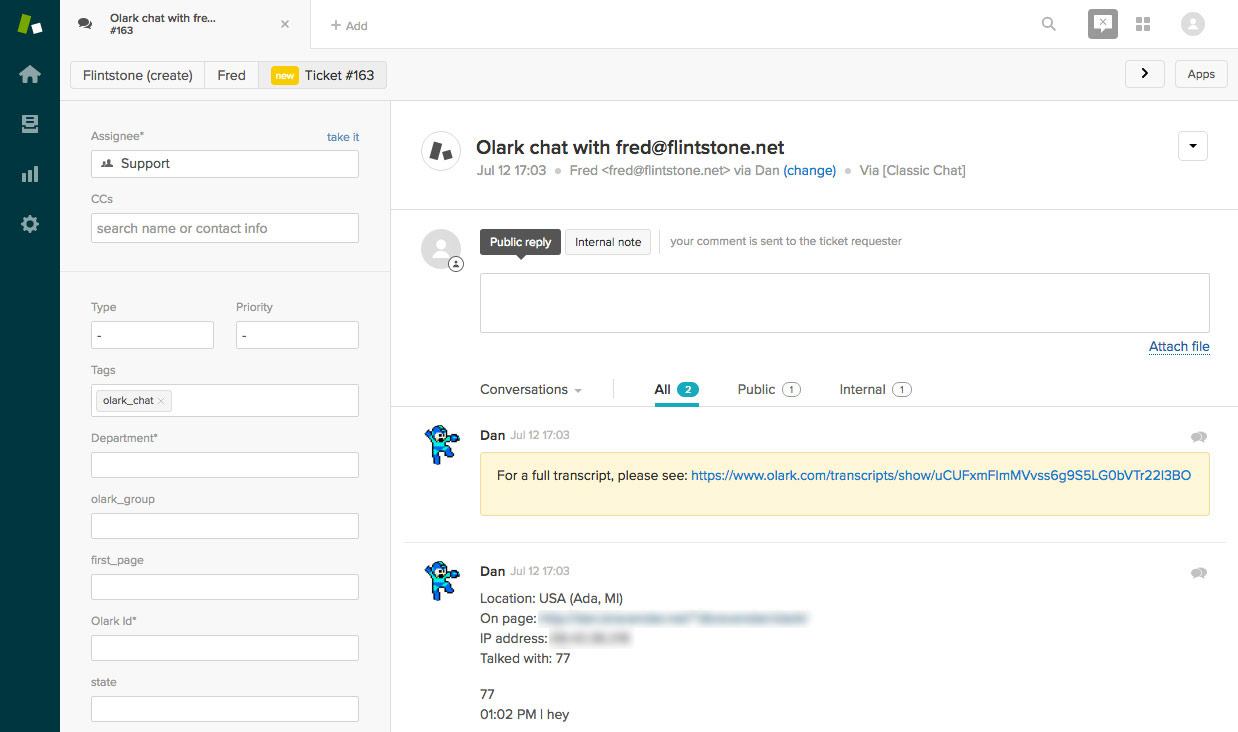
Task: Open the products grid icon
Action: (x=1143, y=24)
